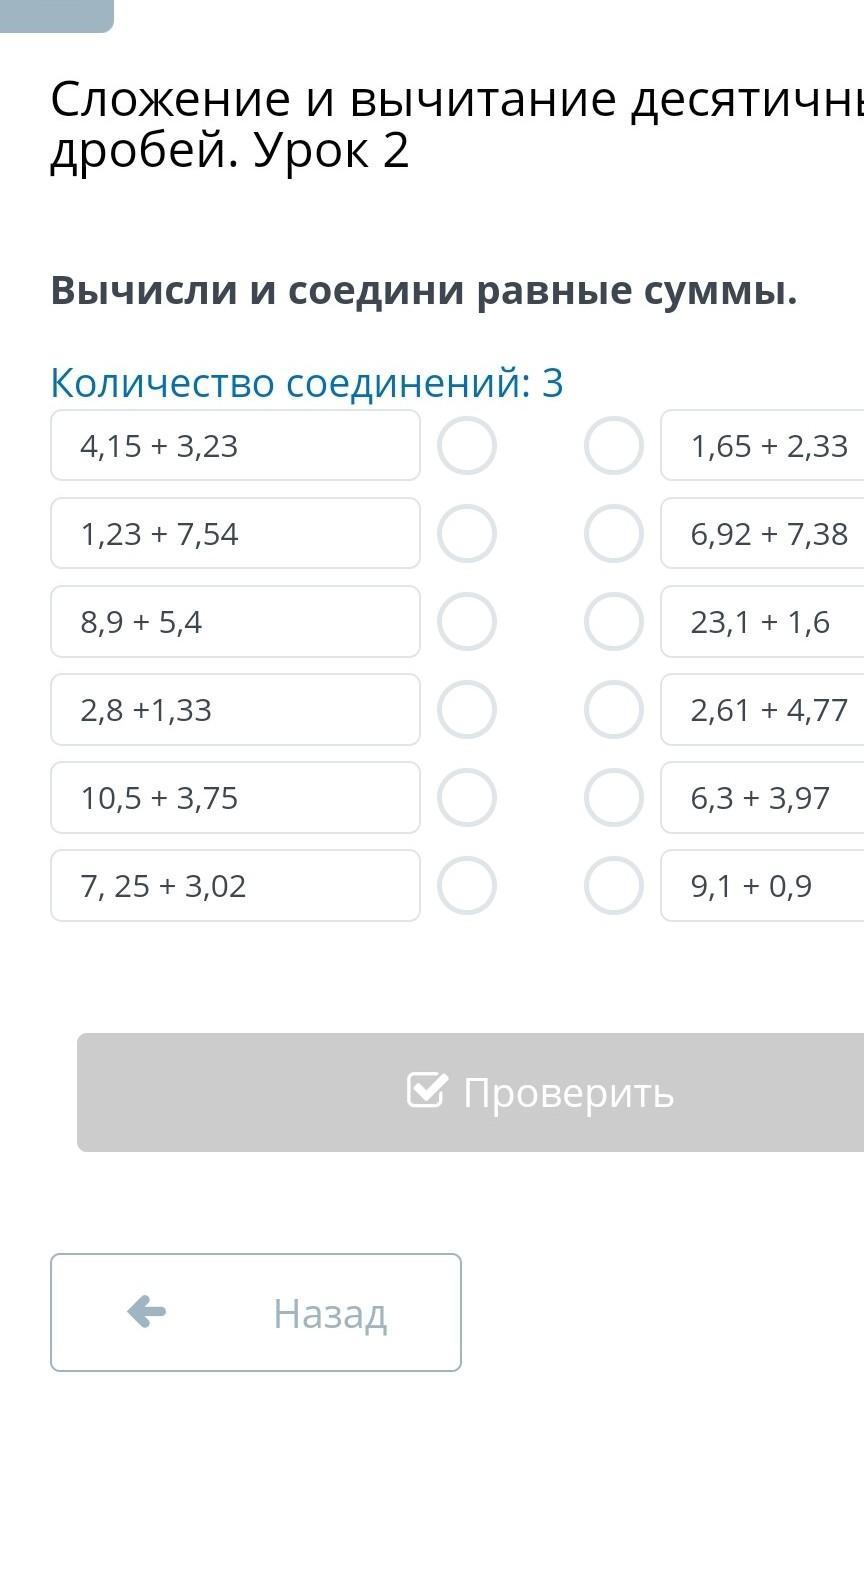Select the circle beside 6,92 + 7,38
This screenshot has width=864, height=1583.
pyautogui.click(x=614, y=534)
